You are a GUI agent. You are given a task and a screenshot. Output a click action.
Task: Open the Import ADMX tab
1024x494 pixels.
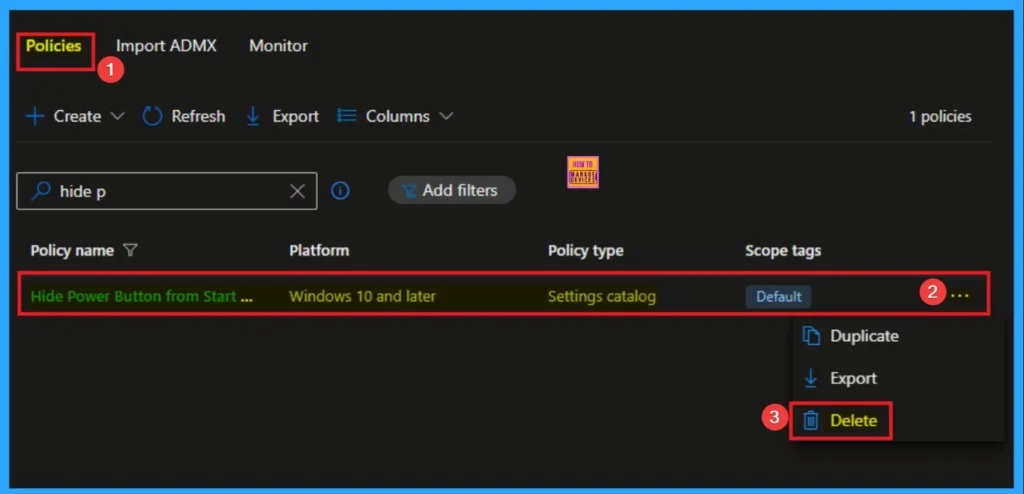(166, 46)
